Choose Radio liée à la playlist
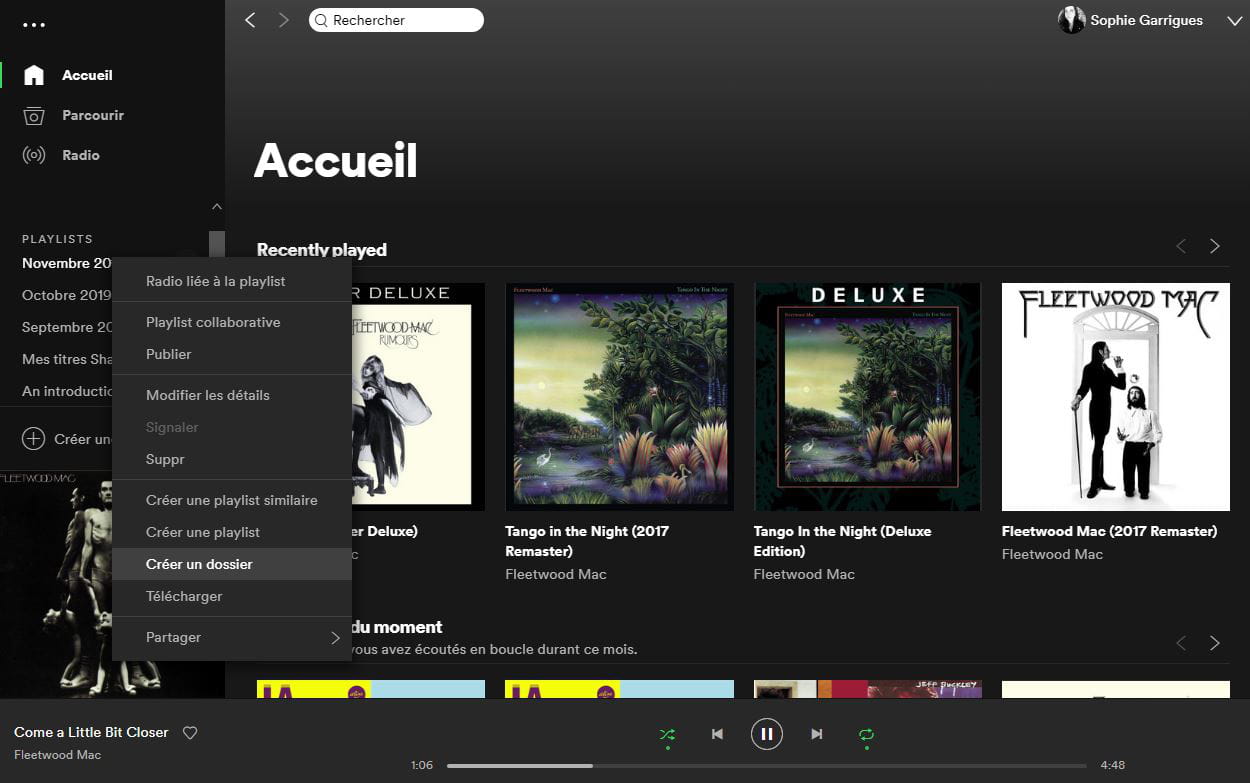The image size is (1250, 783). click(232, 281)
